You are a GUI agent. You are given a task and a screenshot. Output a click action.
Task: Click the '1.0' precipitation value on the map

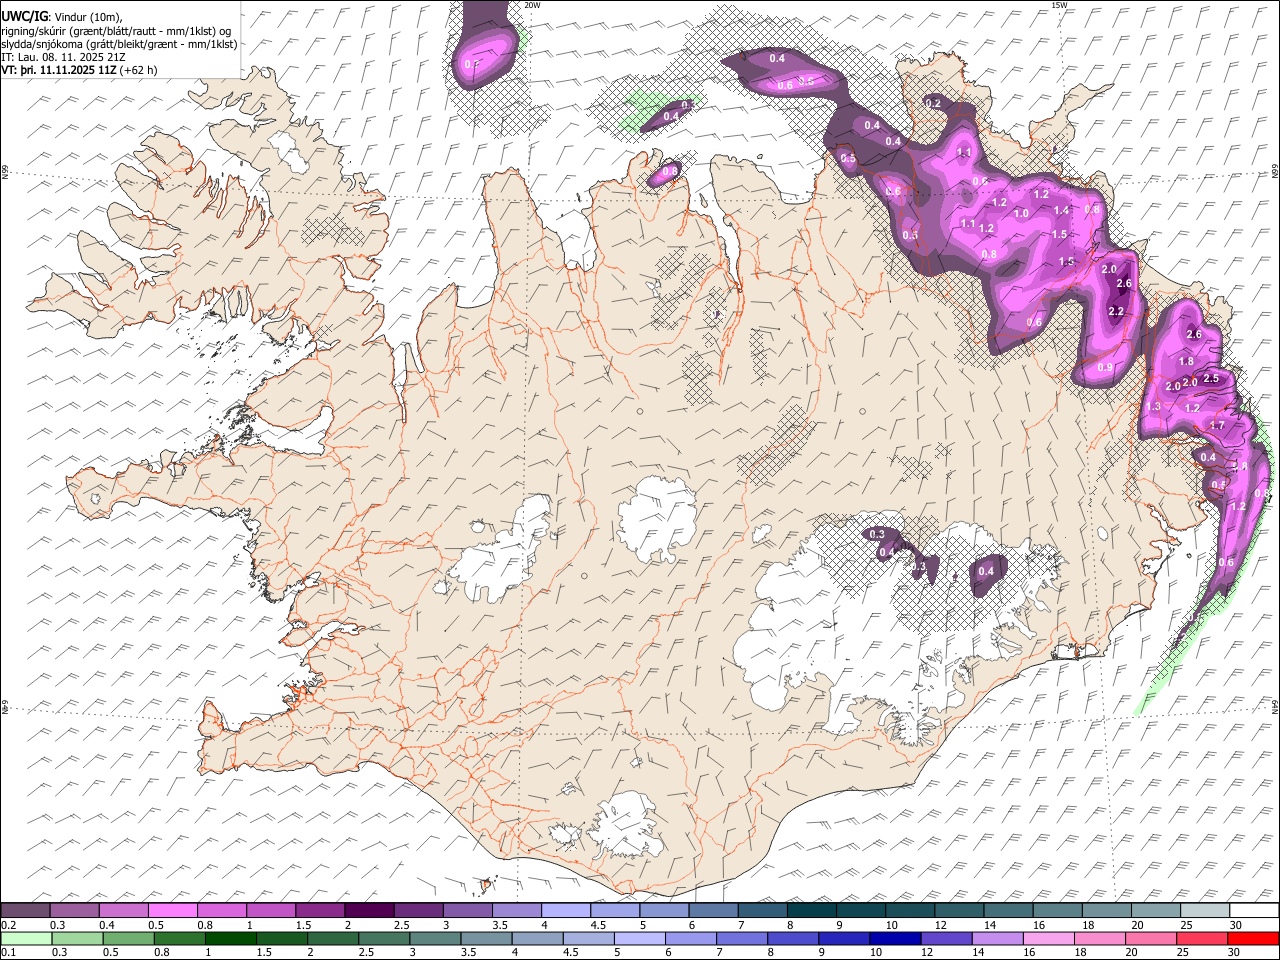(1021, 213)
